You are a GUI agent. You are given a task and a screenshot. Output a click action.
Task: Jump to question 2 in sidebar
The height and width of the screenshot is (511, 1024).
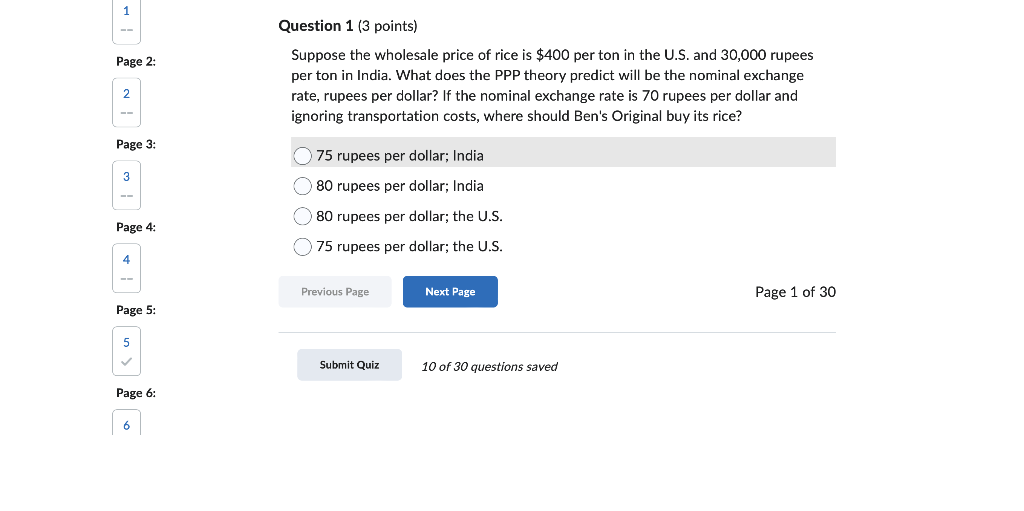pyautogui.click(x=126, y=102)
